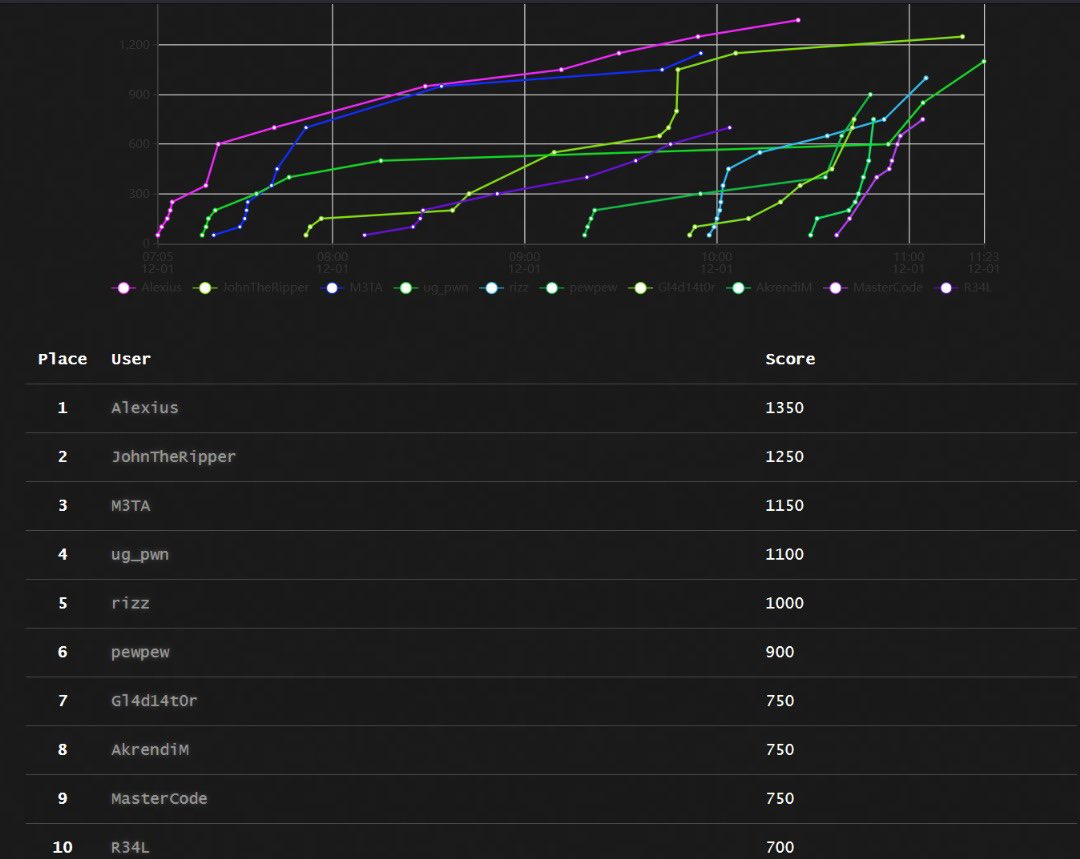Select score 1250 in JohnTheRipper row
Screen dimensions: 1080x859
785,457
